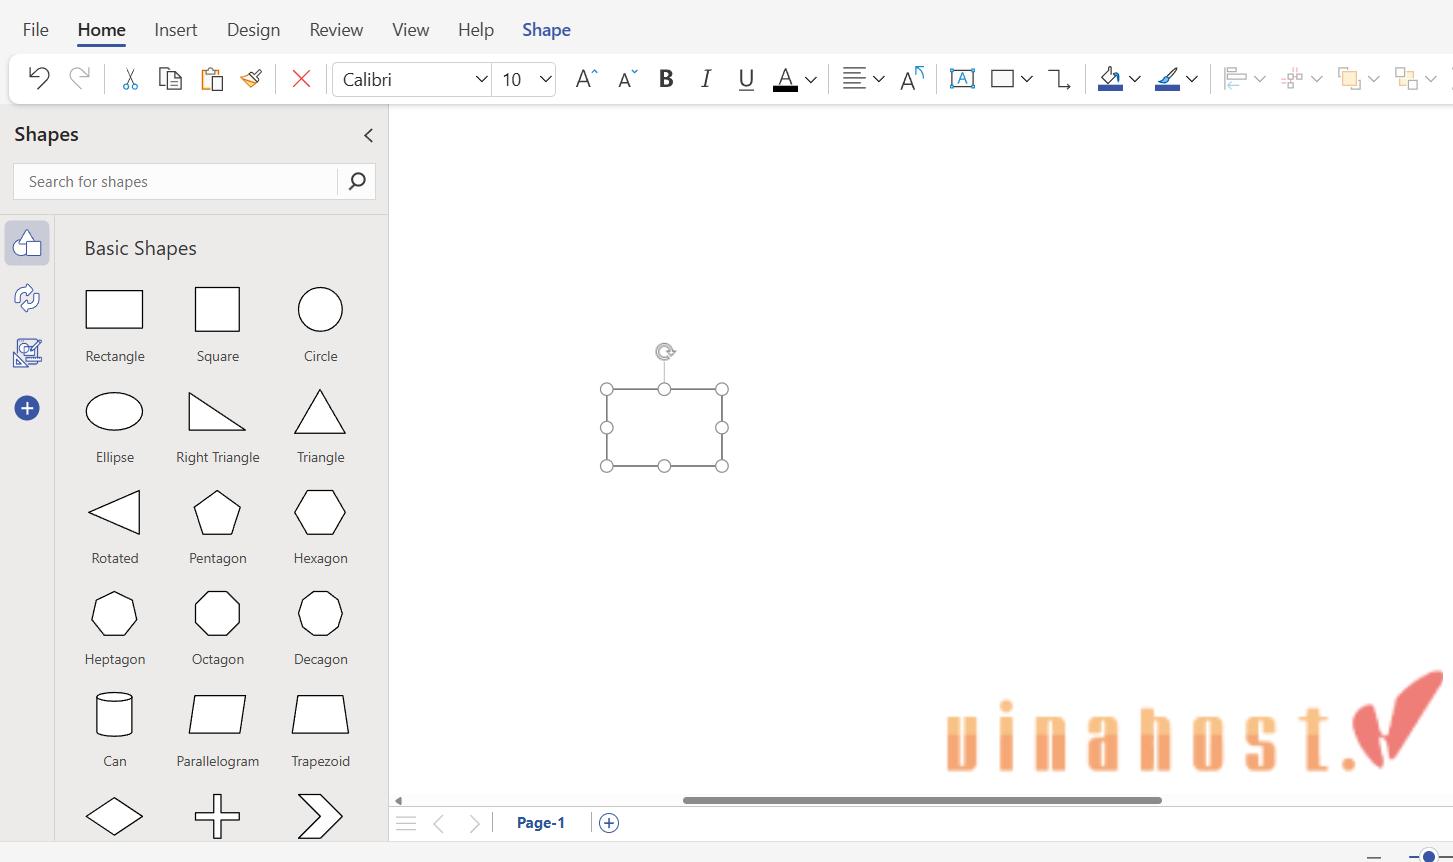Add a new page with plus button

point(609,823)
